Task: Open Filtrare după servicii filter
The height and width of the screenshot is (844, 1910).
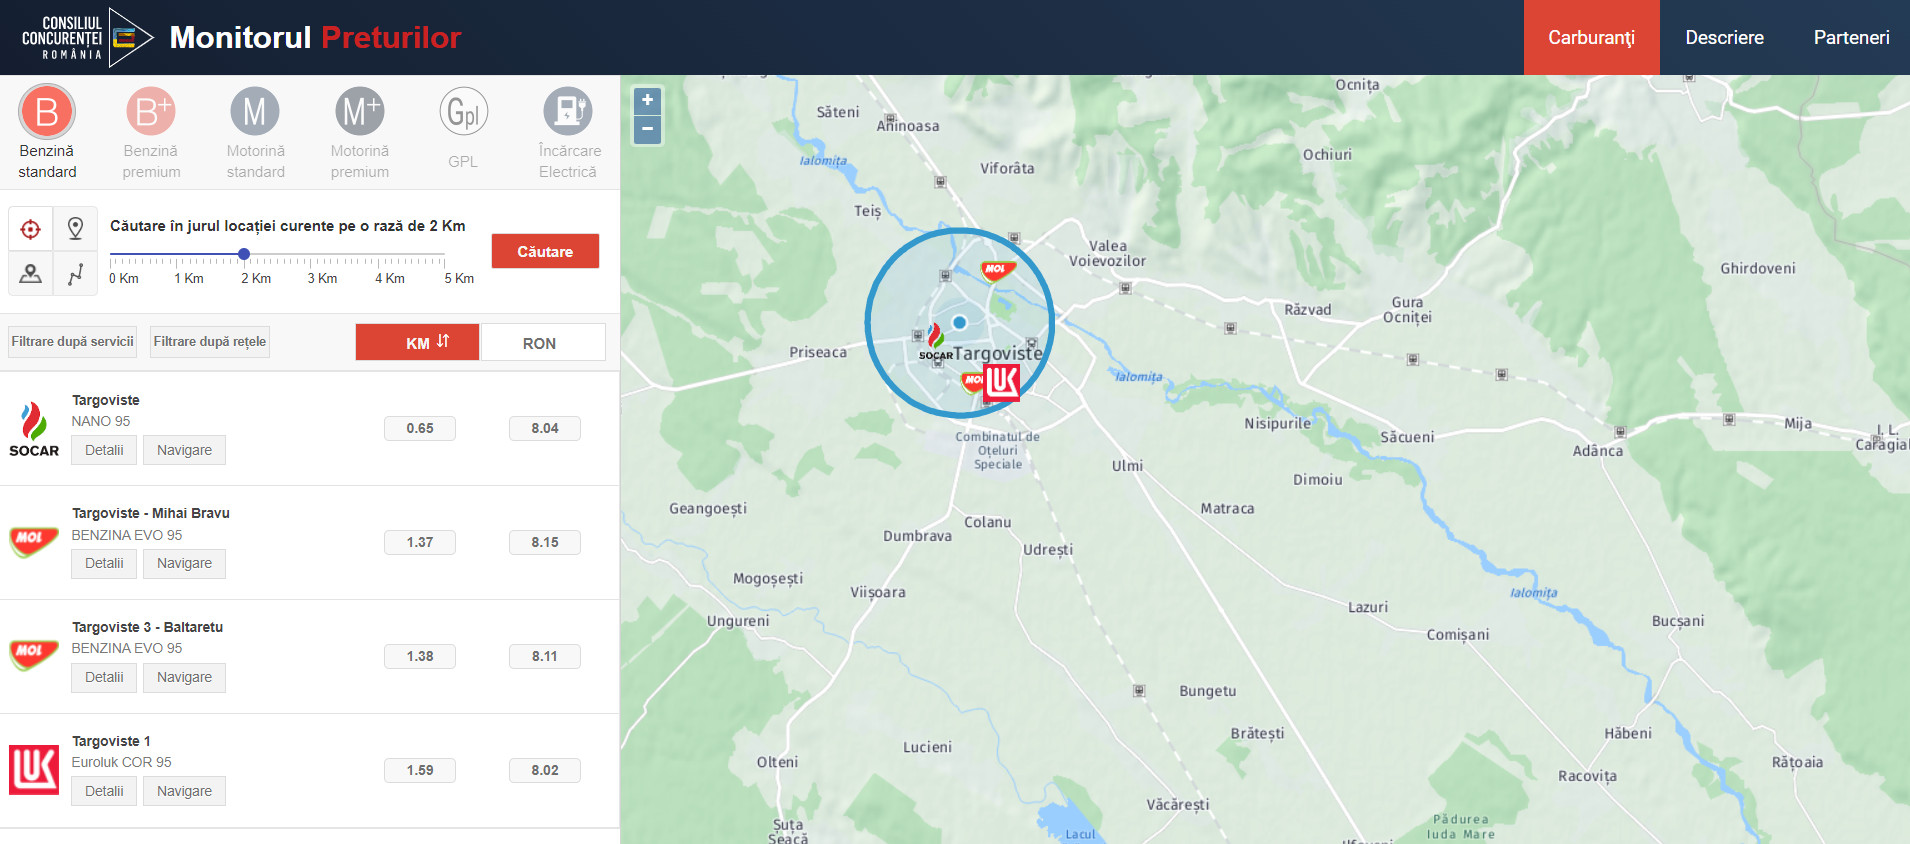Action: (x=73, y=342)
